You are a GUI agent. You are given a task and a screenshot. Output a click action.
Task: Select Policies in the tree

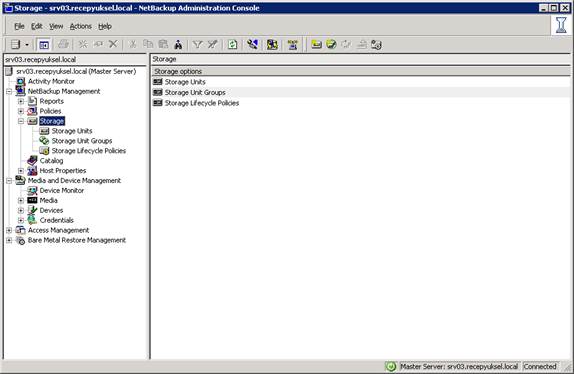(51, 111)
